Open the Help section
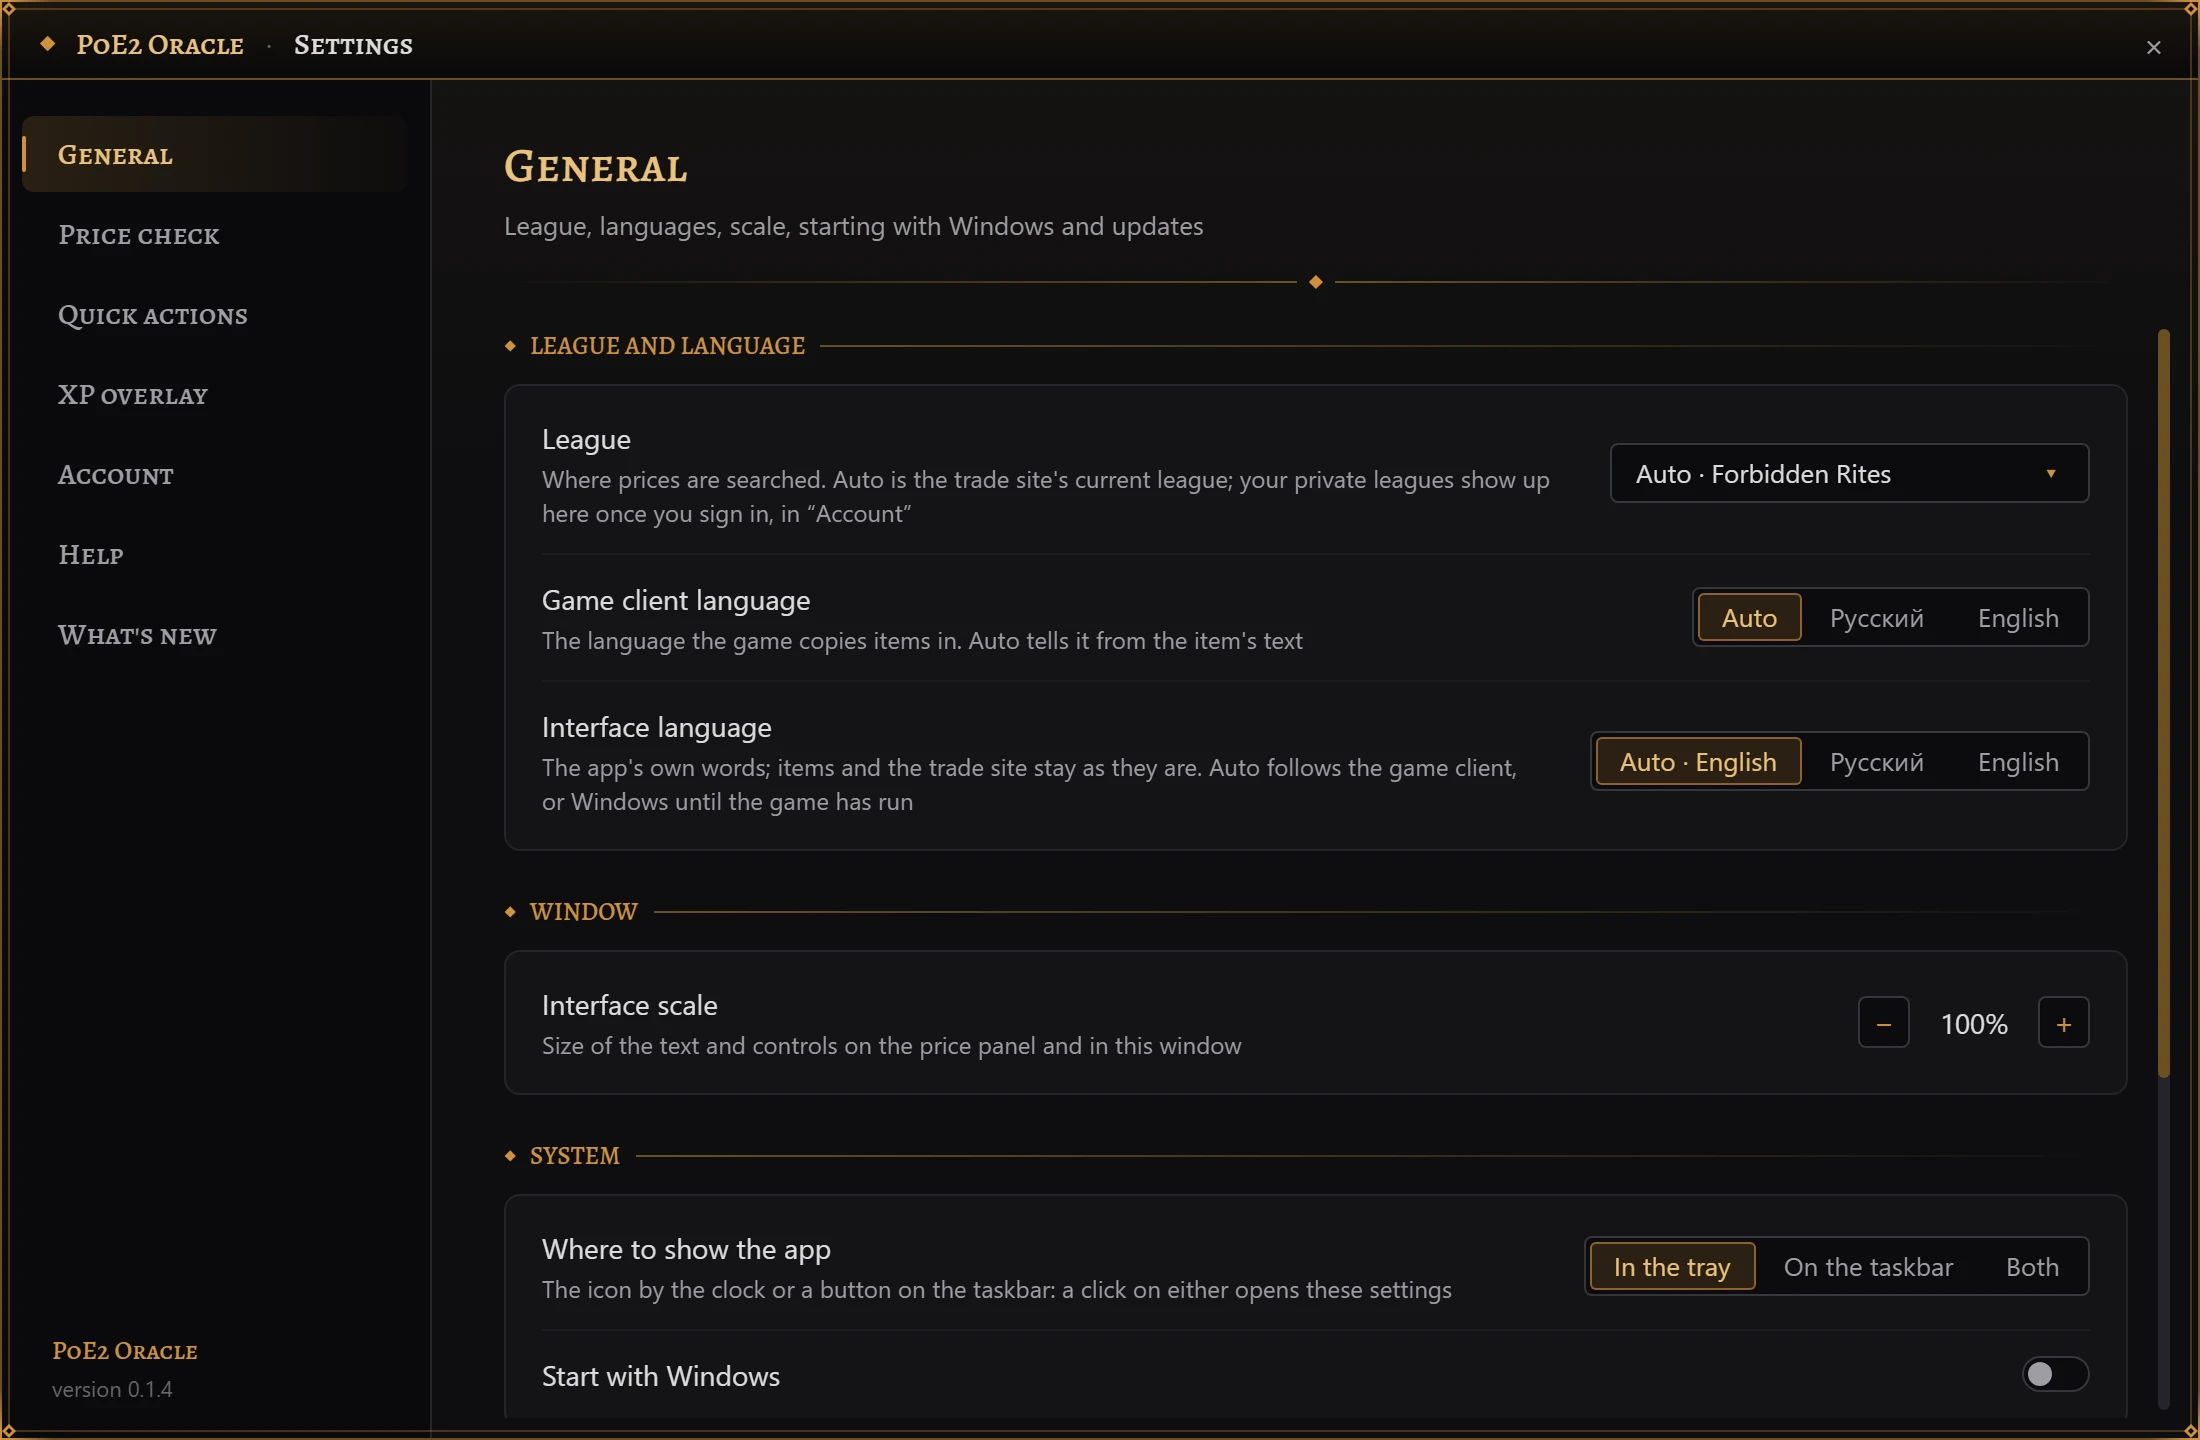2200x1440 pixels. coord(214,555)
